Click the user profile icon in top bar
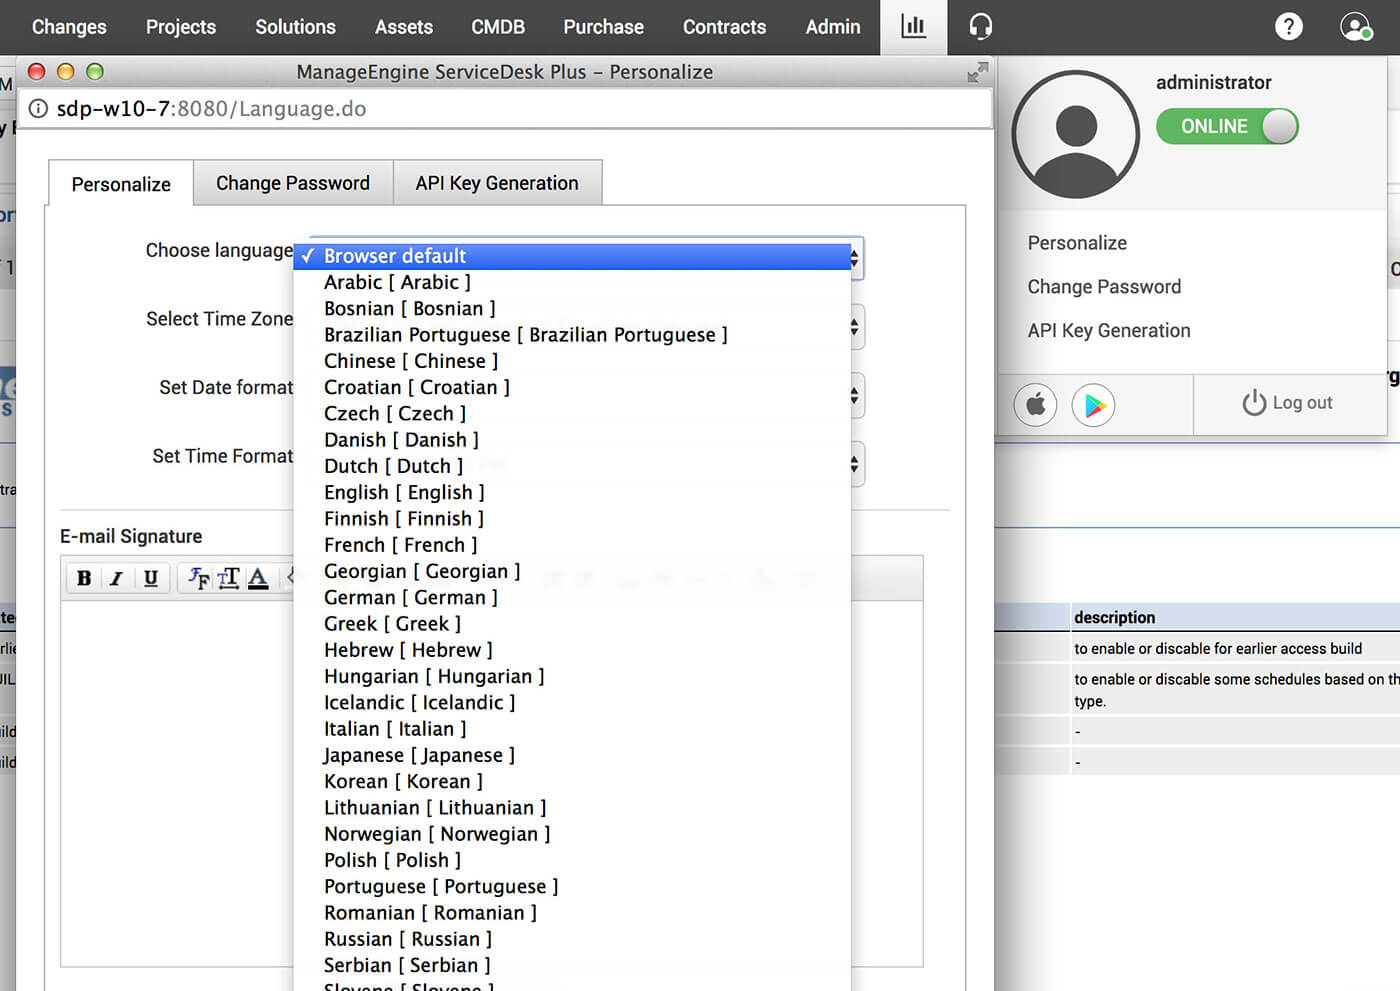1400x991 pixels. coord(1356,27)
